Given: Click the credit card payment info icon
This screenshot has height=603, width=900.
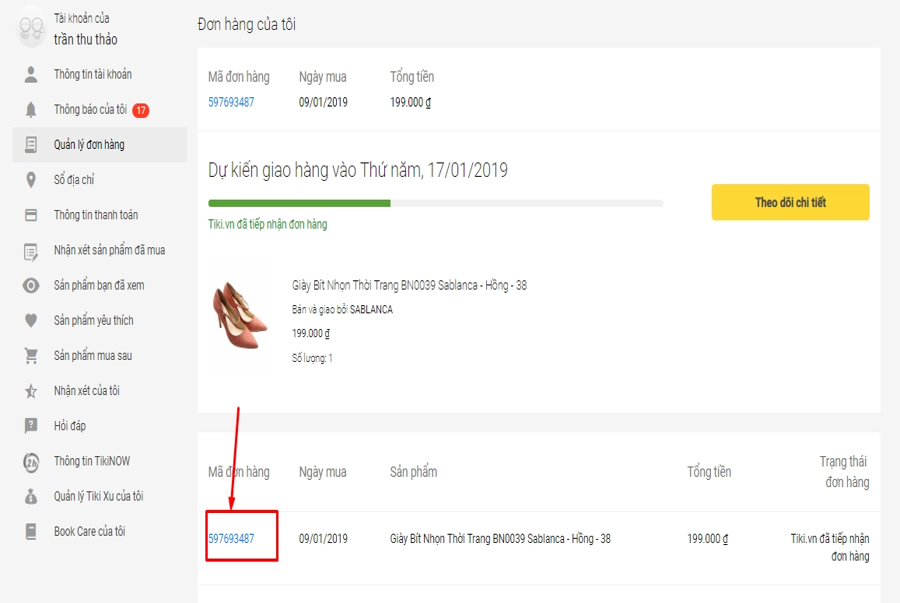Looking at the screenshot, I should pyautogui.click(x=31, y=215).
